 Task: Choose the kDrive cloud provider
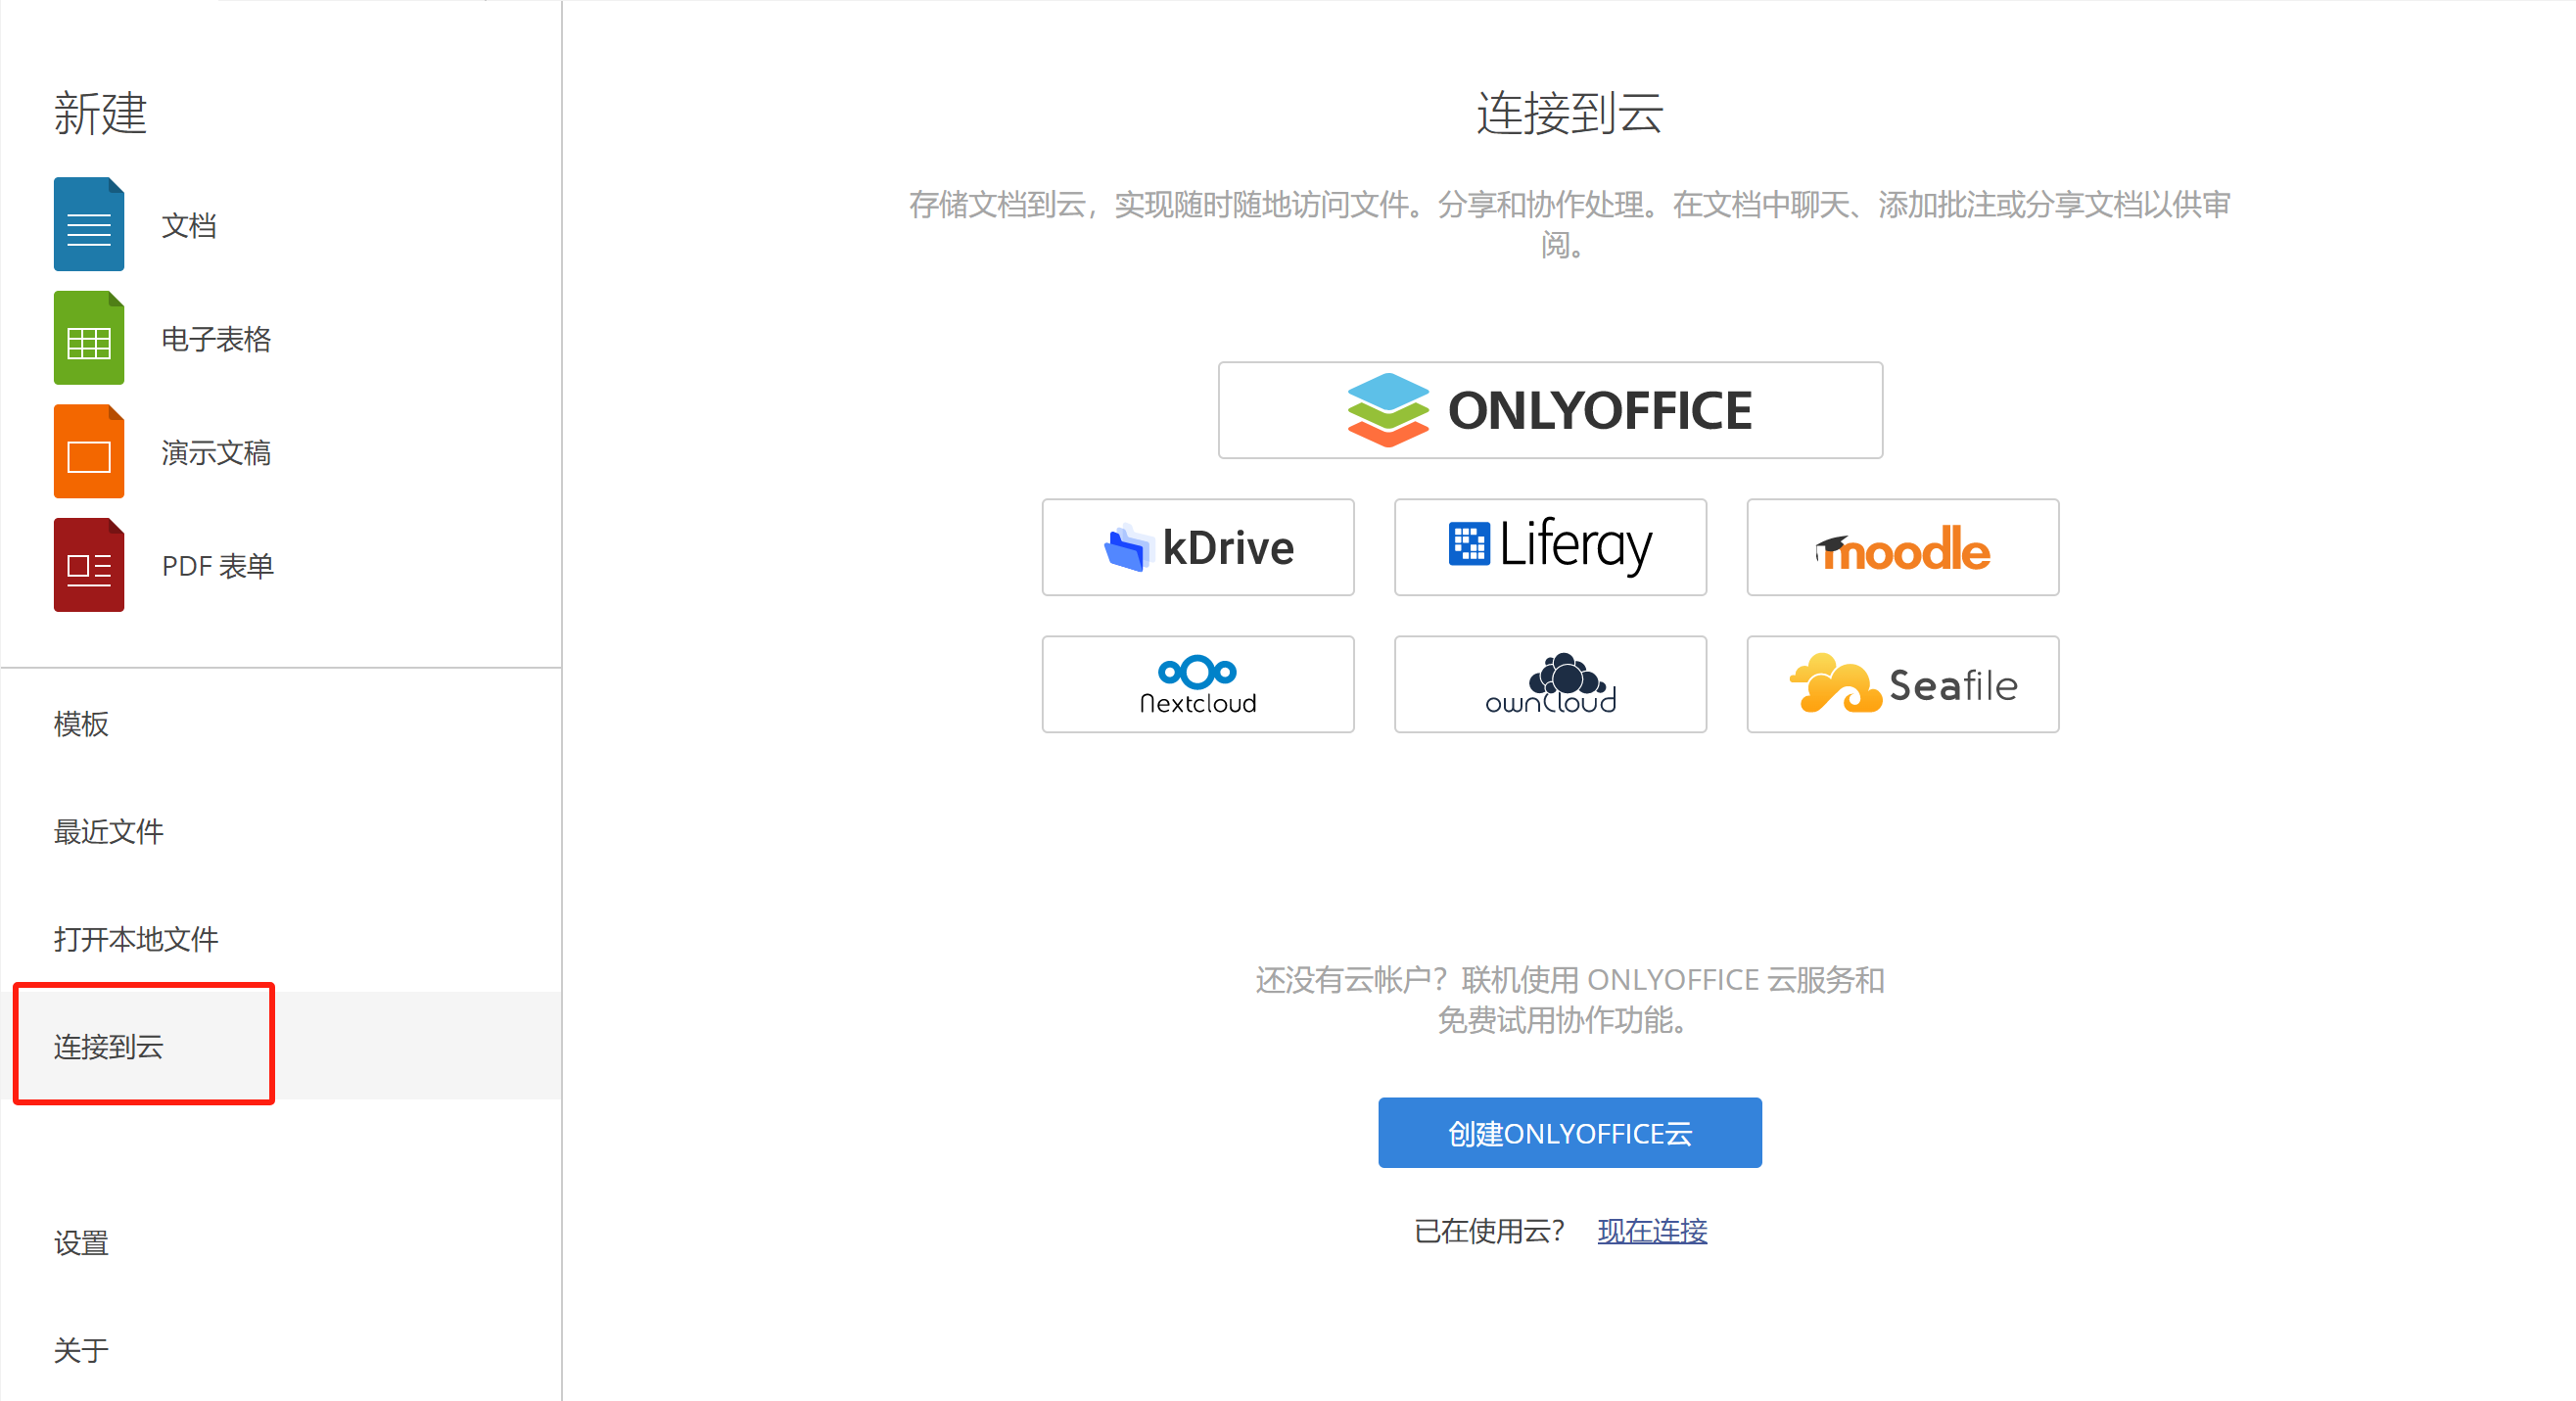coord(1197,547)
